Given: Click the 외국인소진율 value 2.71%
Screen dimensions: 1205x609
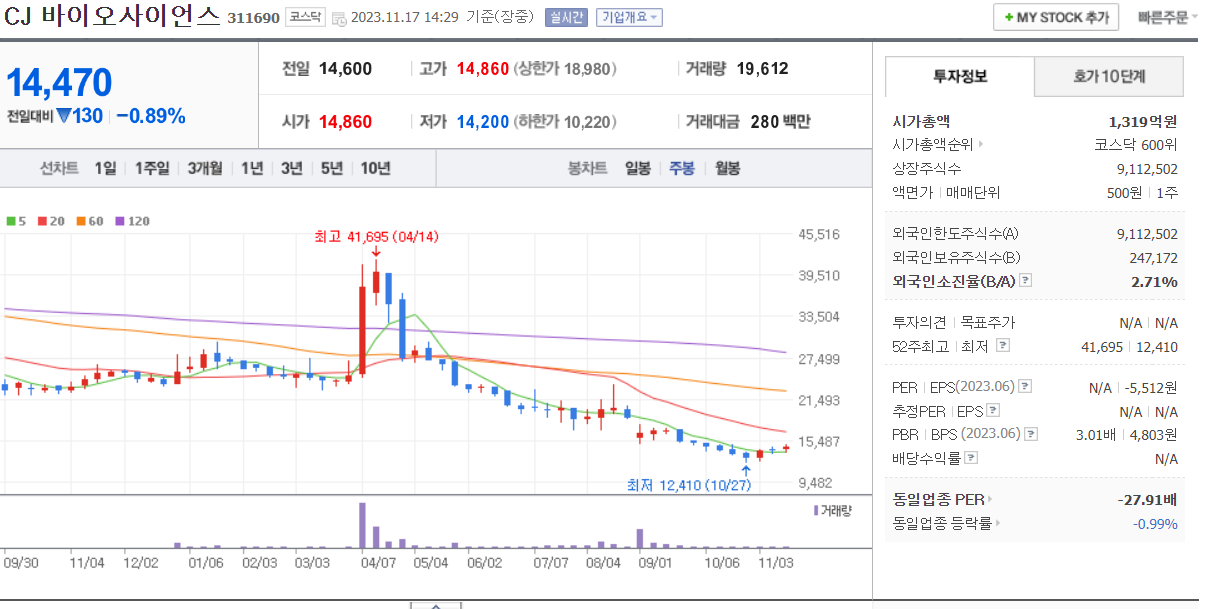Looking at the screenshot, I should pyautogui.click(x=1154, y=282).
